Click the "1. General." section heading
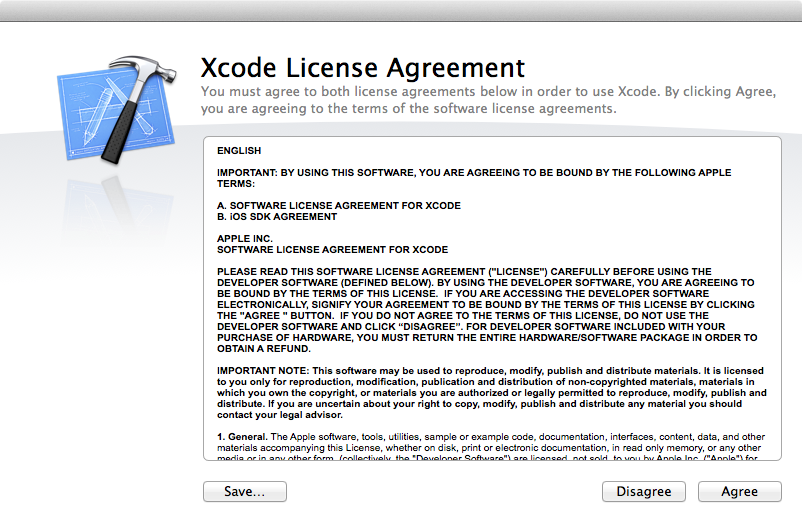 tap(242, 437)
